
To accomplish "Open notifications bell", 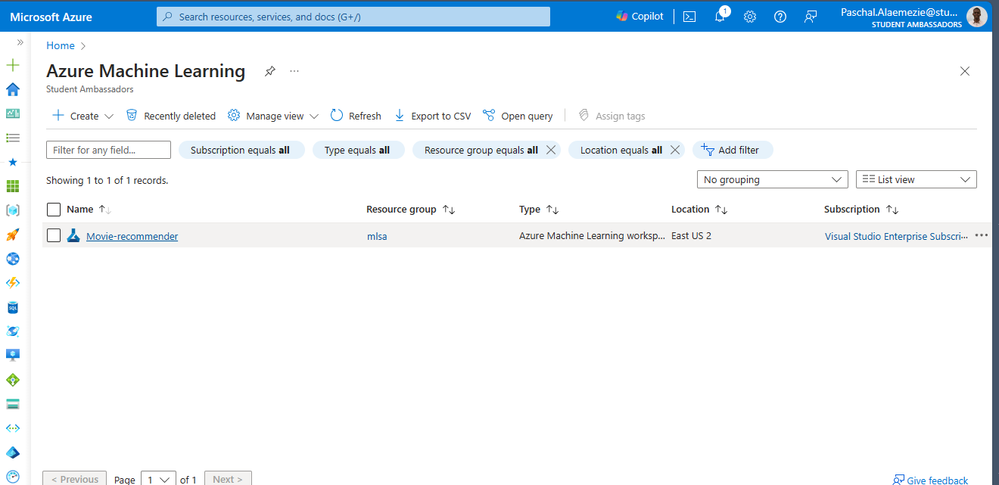I will [720, 17].
